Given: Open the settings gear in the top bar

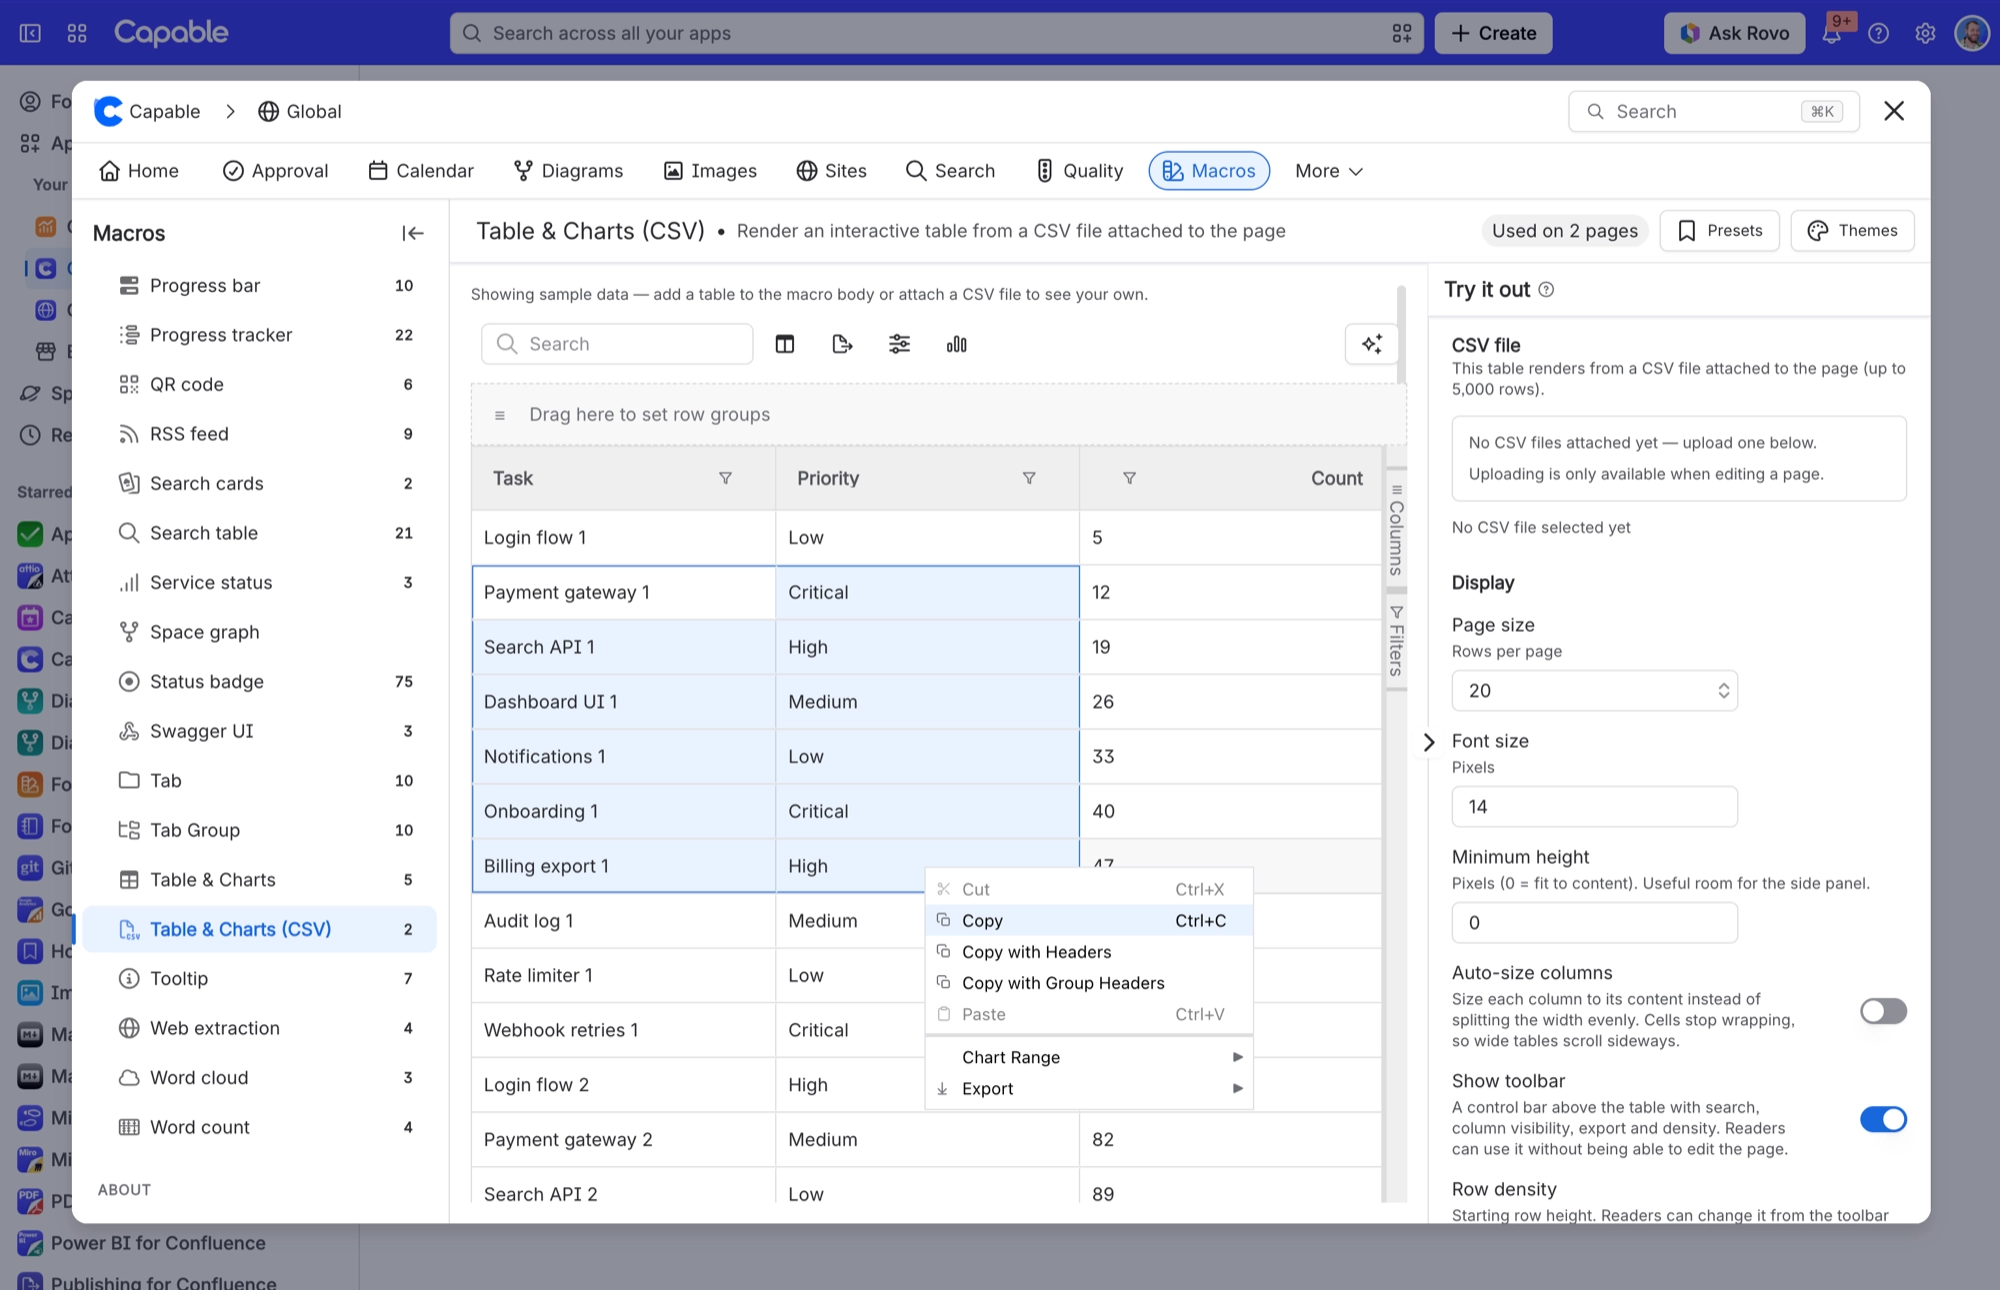Looking at the screenshot, I should tap(1925, 33).
